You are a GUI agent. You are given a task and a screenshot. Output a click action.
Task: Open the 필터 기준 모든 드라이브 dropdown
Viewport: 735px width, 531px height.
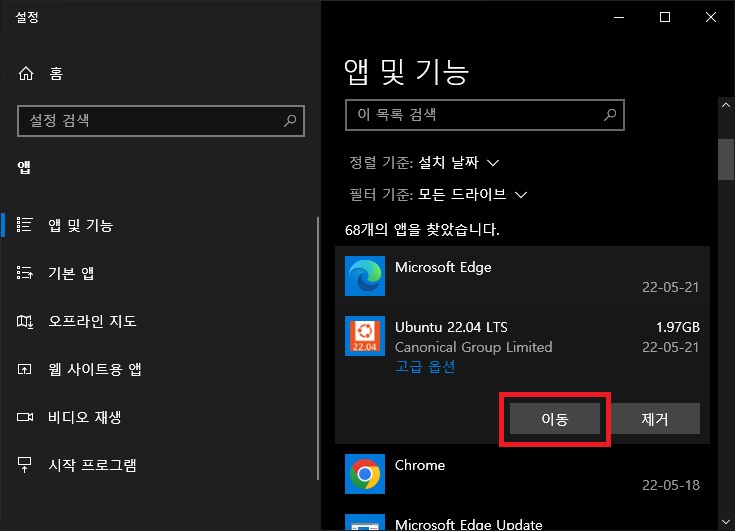click(x=472, y=194)
